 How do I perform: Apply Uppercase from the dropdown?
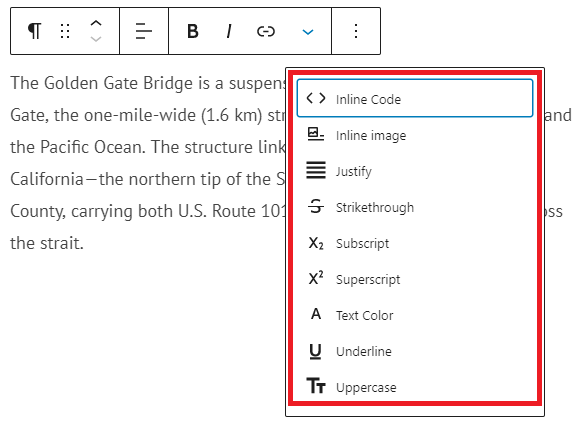[415, 387]
